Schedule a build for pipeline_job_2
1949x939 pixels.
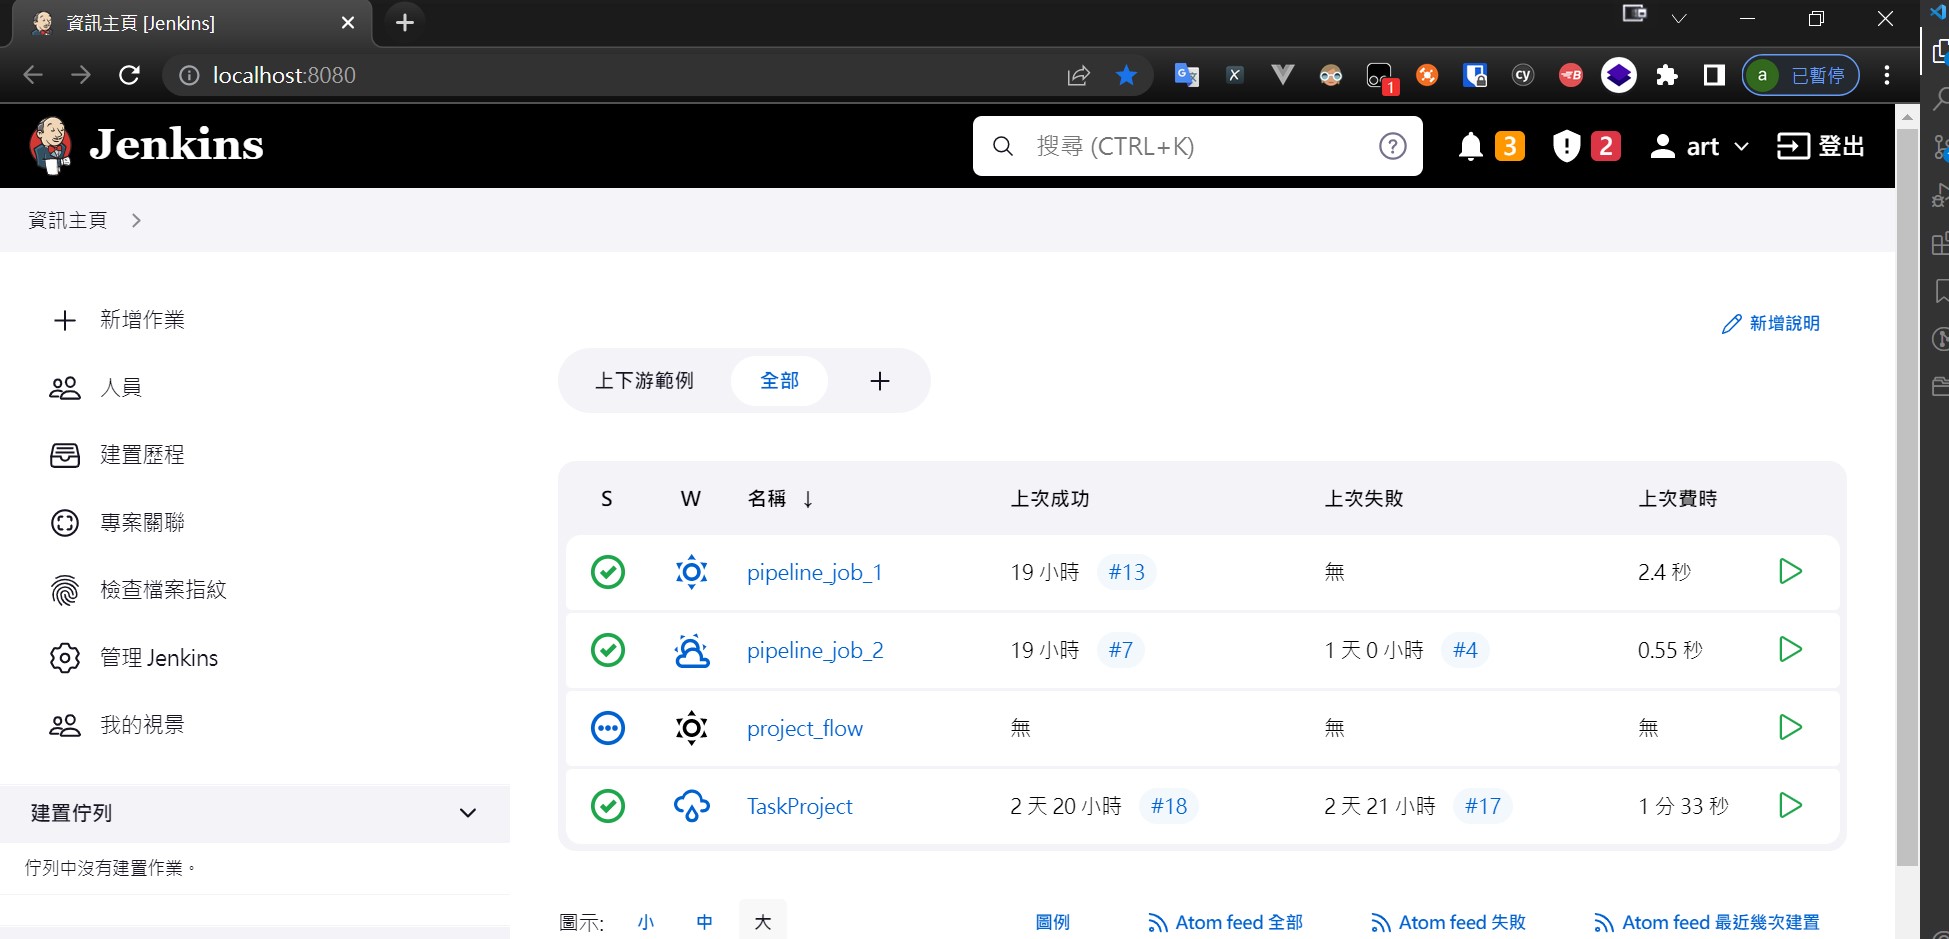pos(1790,649)
